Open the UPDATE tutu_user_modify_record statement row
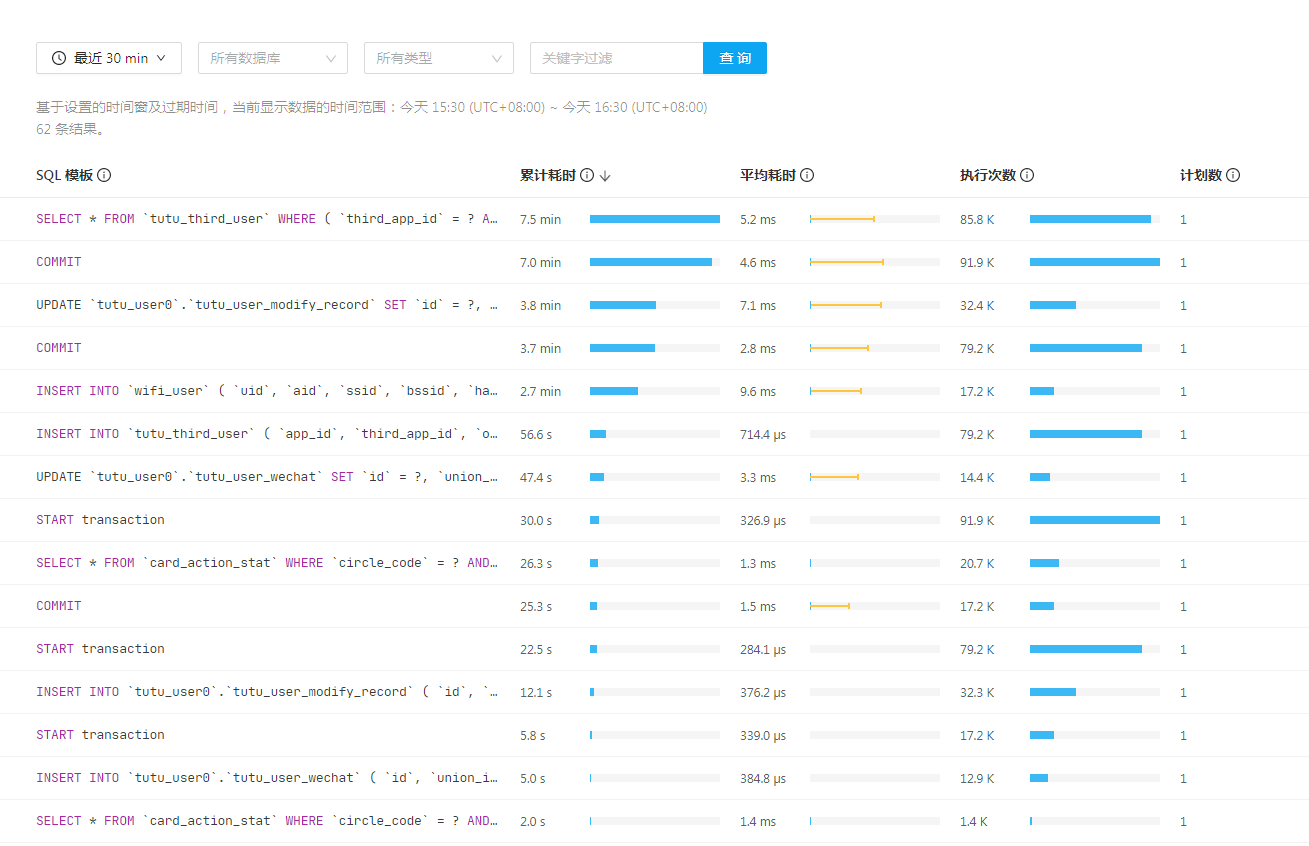This screenshot has height=846, width=1309. (267, 305)
